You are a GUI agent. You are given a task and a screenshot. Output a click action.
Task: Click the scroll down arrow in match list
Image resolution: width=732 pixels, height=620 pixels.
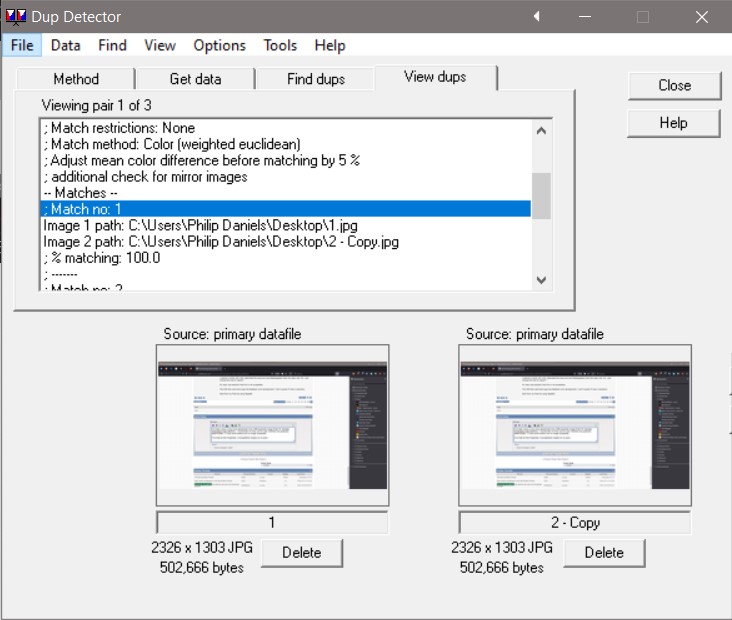click(542, 280)
